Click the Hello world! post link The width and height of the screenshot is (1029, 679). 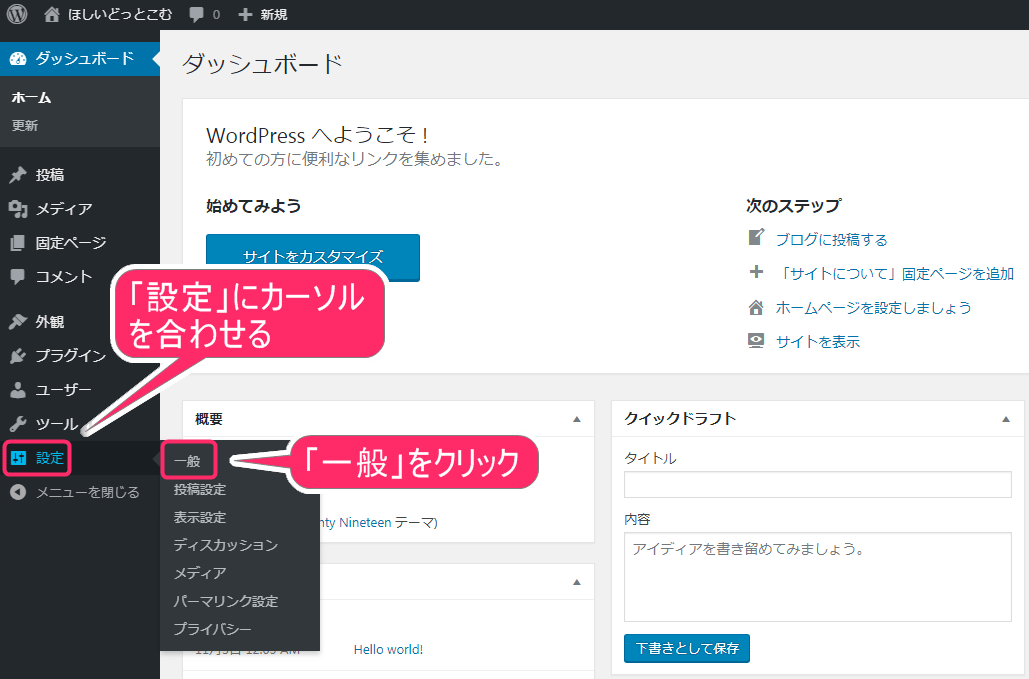coord(388,649)
